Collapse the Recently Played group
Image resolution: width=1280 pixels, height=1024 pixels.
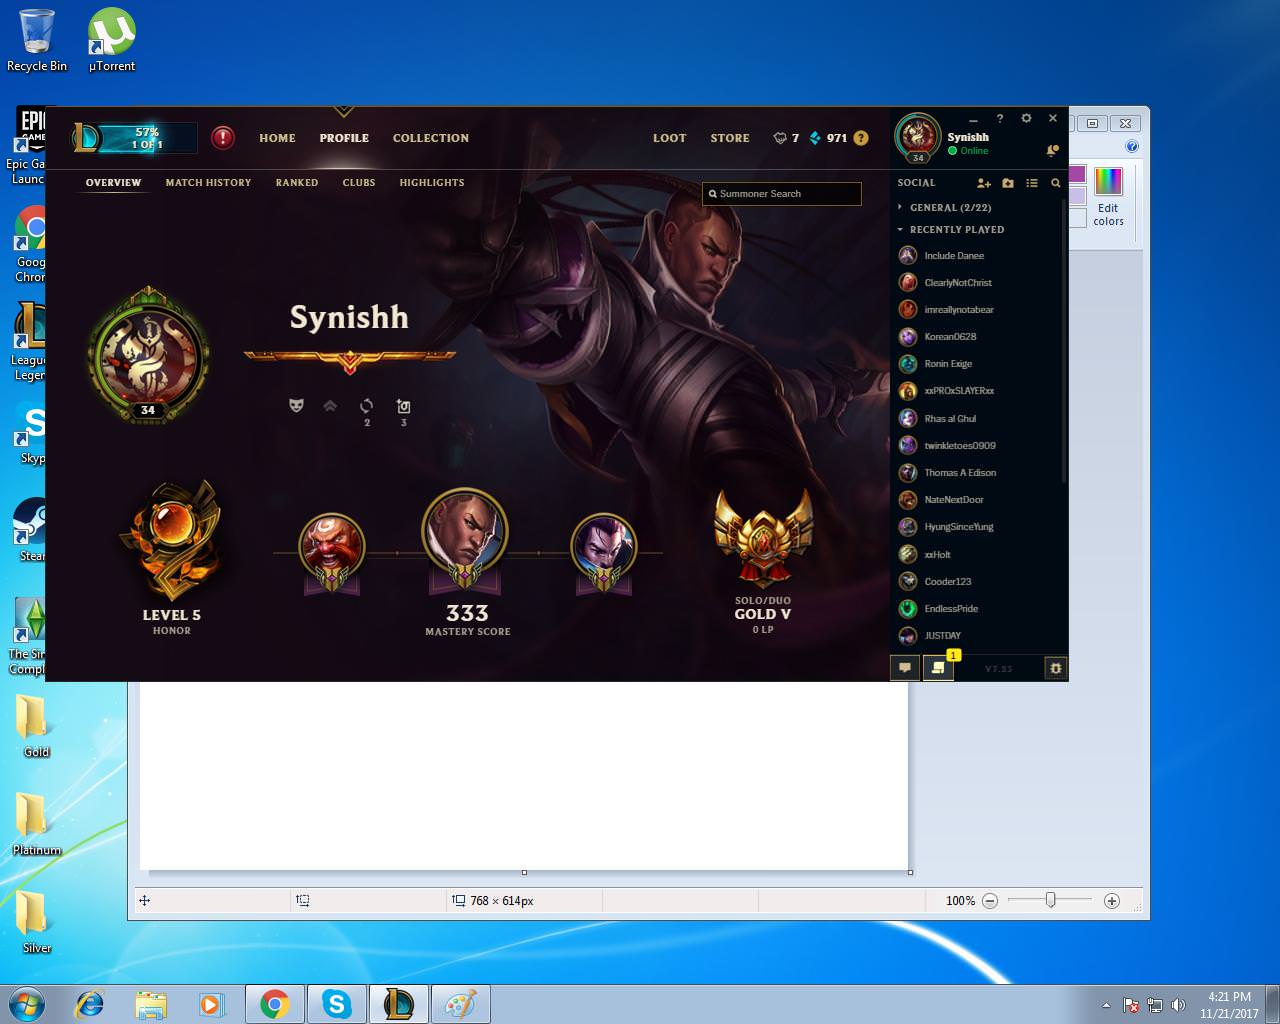pos(950,230)
